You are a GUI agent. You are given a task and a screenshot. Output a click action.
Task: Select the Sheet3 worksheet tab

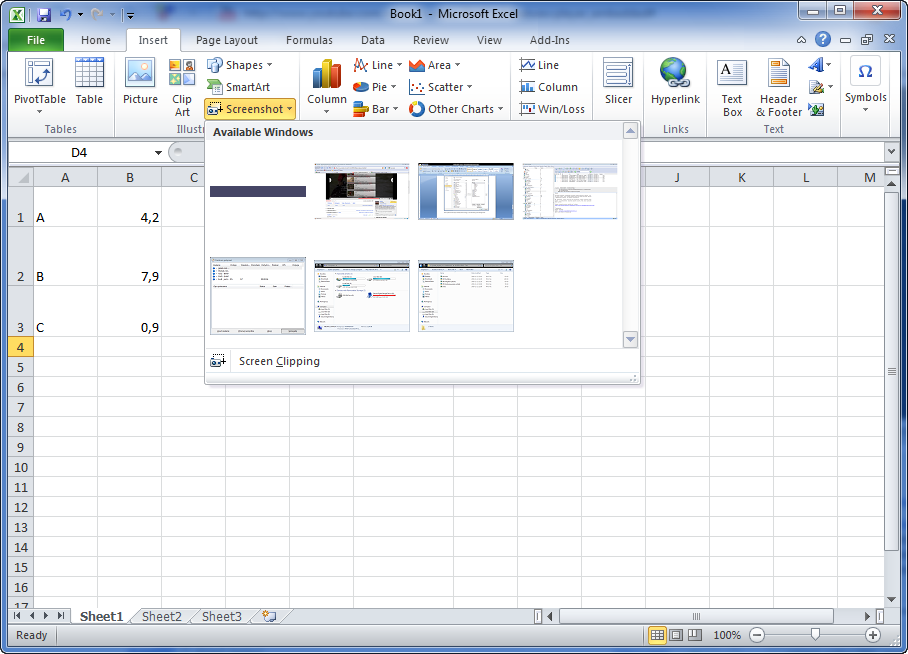[x=222, y=616]
